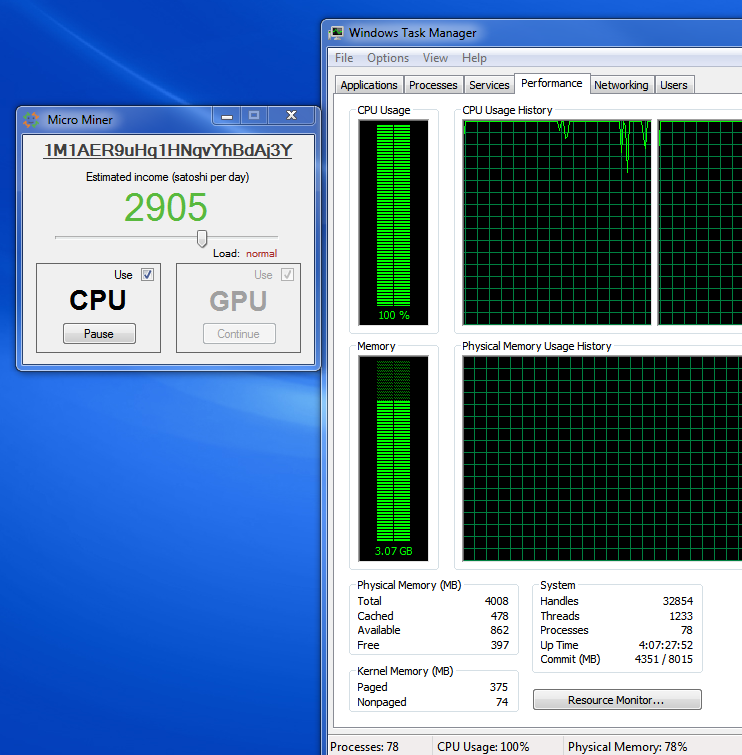The image size is (742, 755).
Task: Click the Continue button under GPU
Action: 239,334
